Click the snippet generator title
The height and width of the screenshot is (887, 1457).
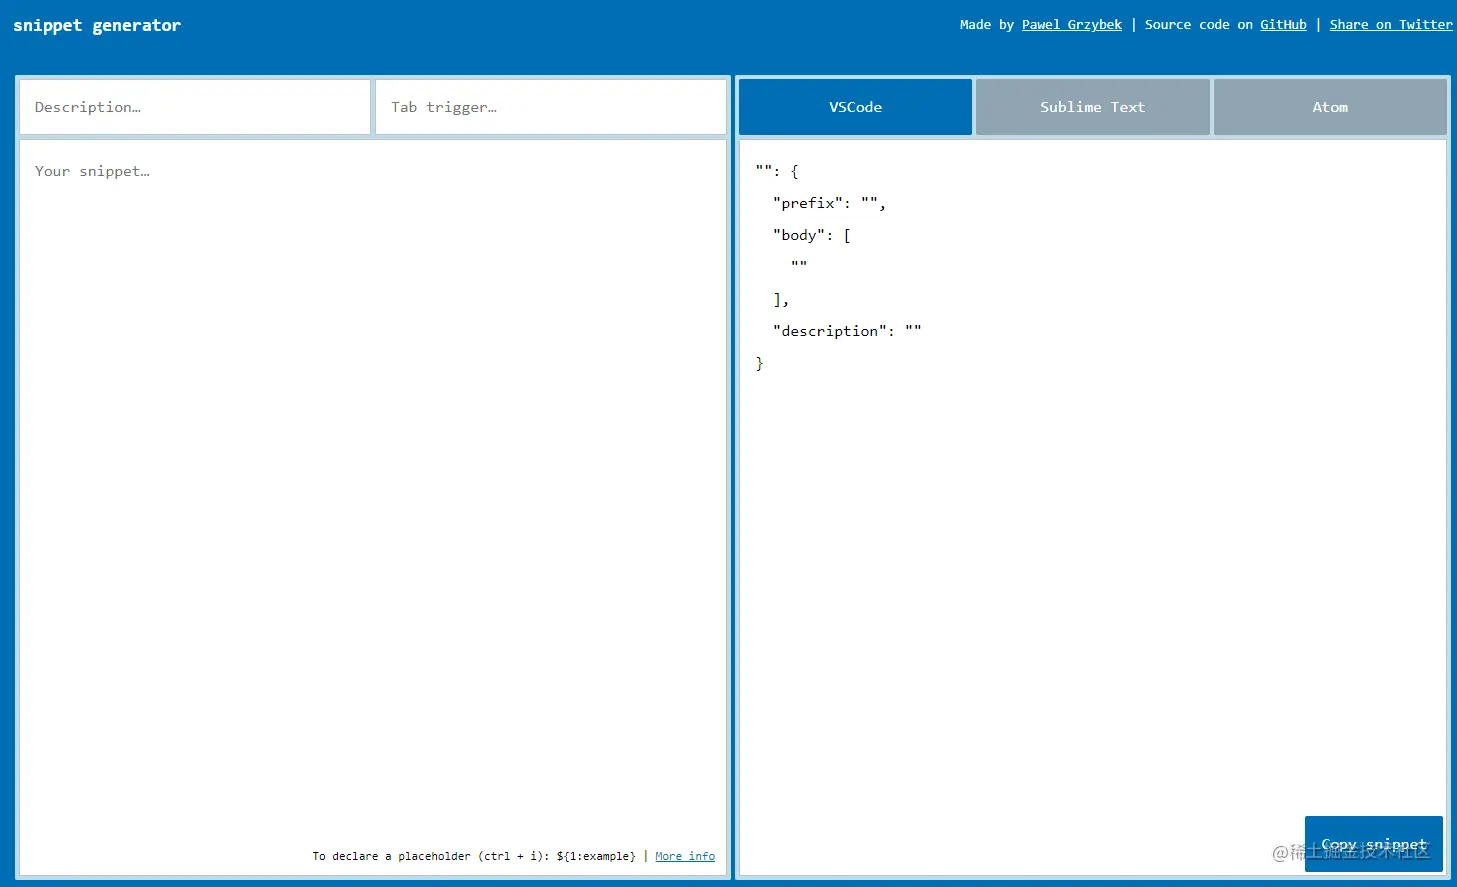point(97,25)
